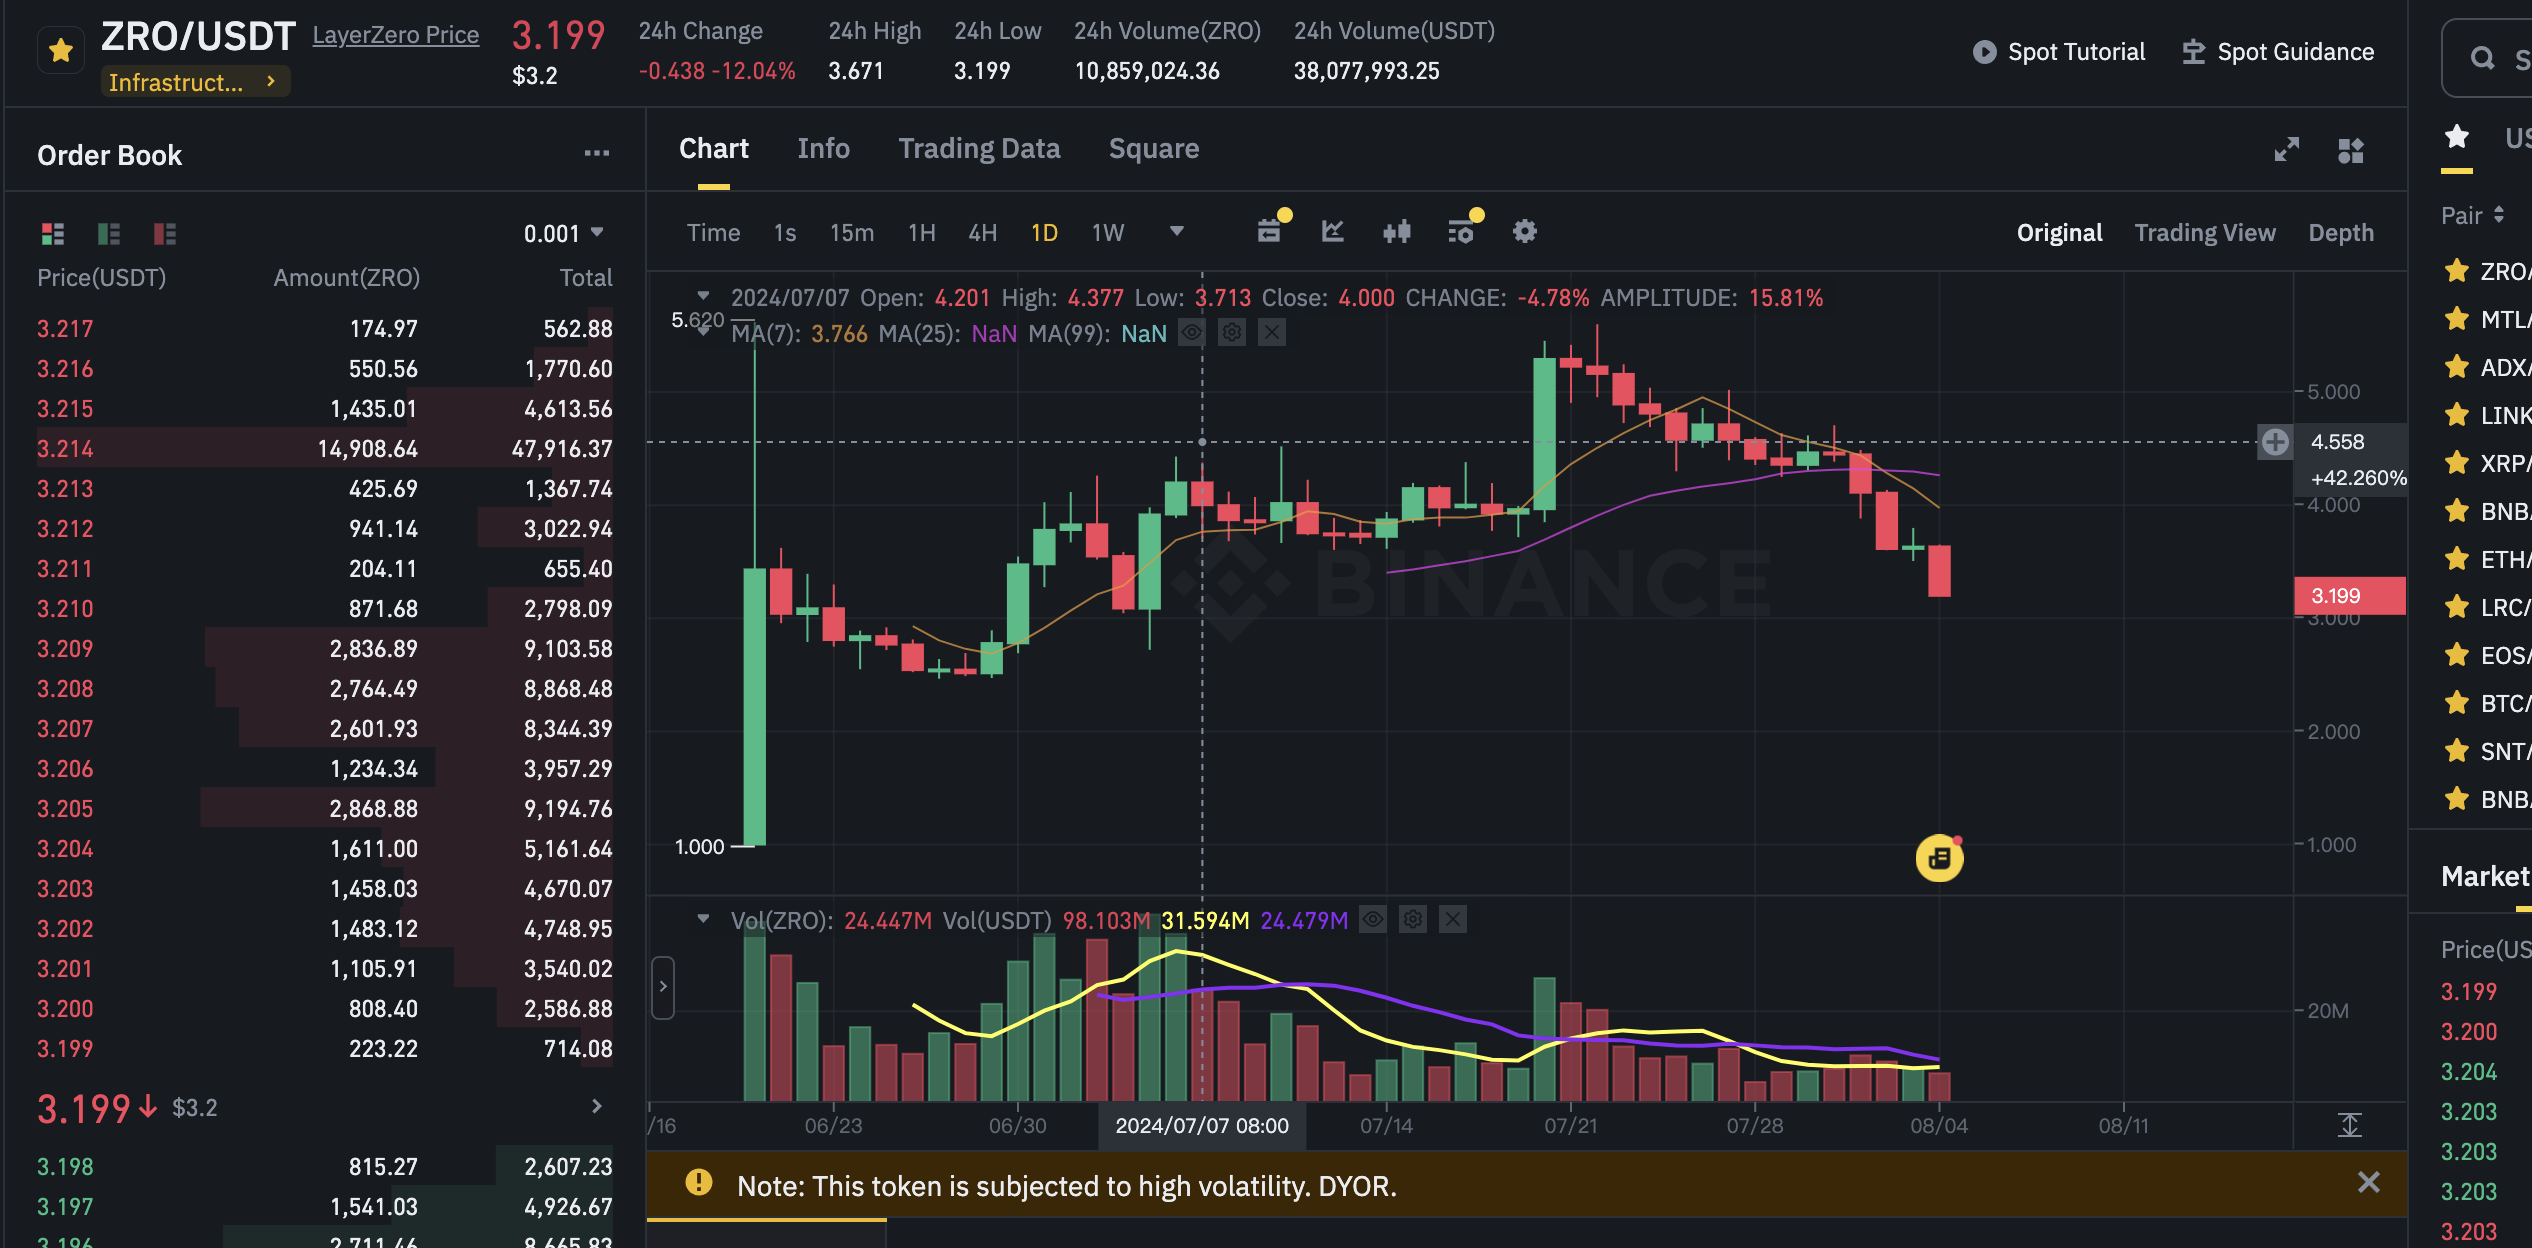Screen dimensions: 2532x1248
Task: Remove the Vol indicator with X
Action: (x=1453, y=919)
